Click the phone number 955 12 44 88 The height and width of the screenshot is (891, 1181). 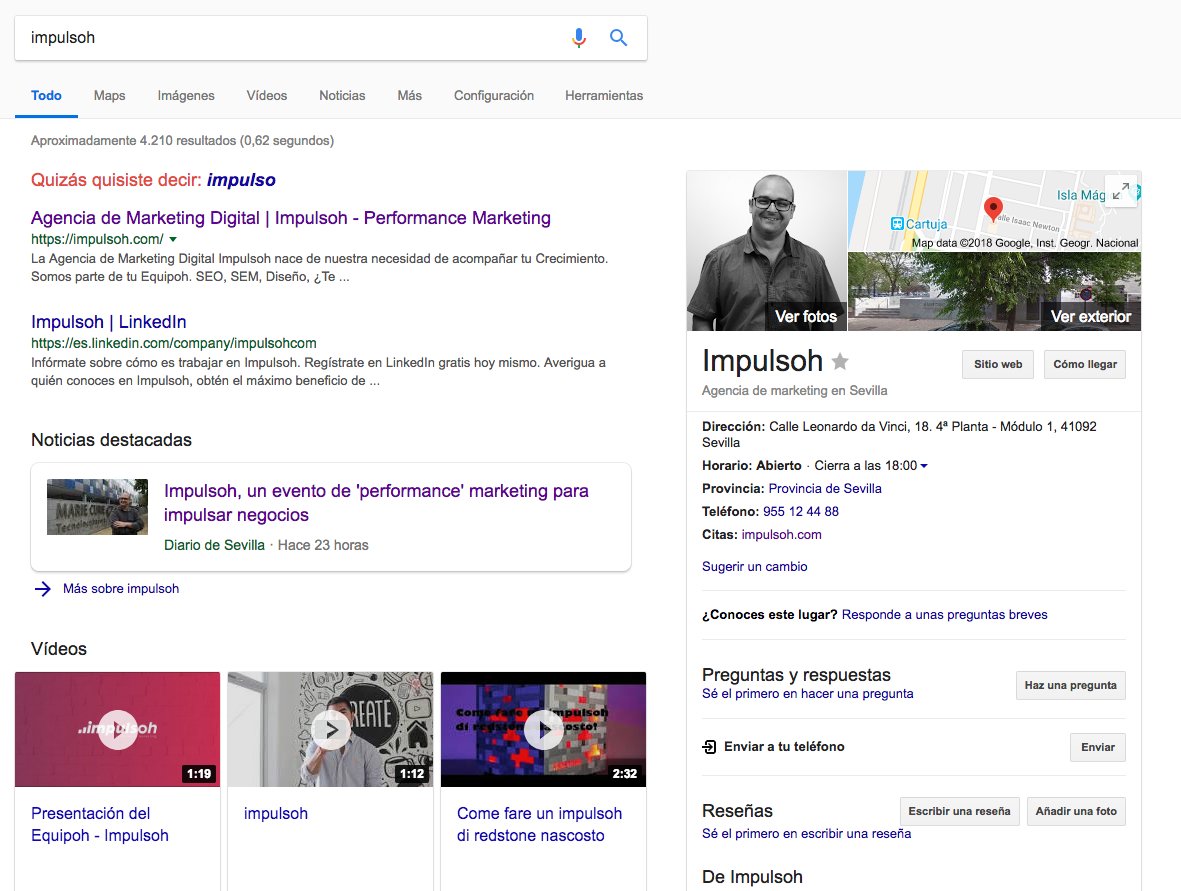(801, 512)
